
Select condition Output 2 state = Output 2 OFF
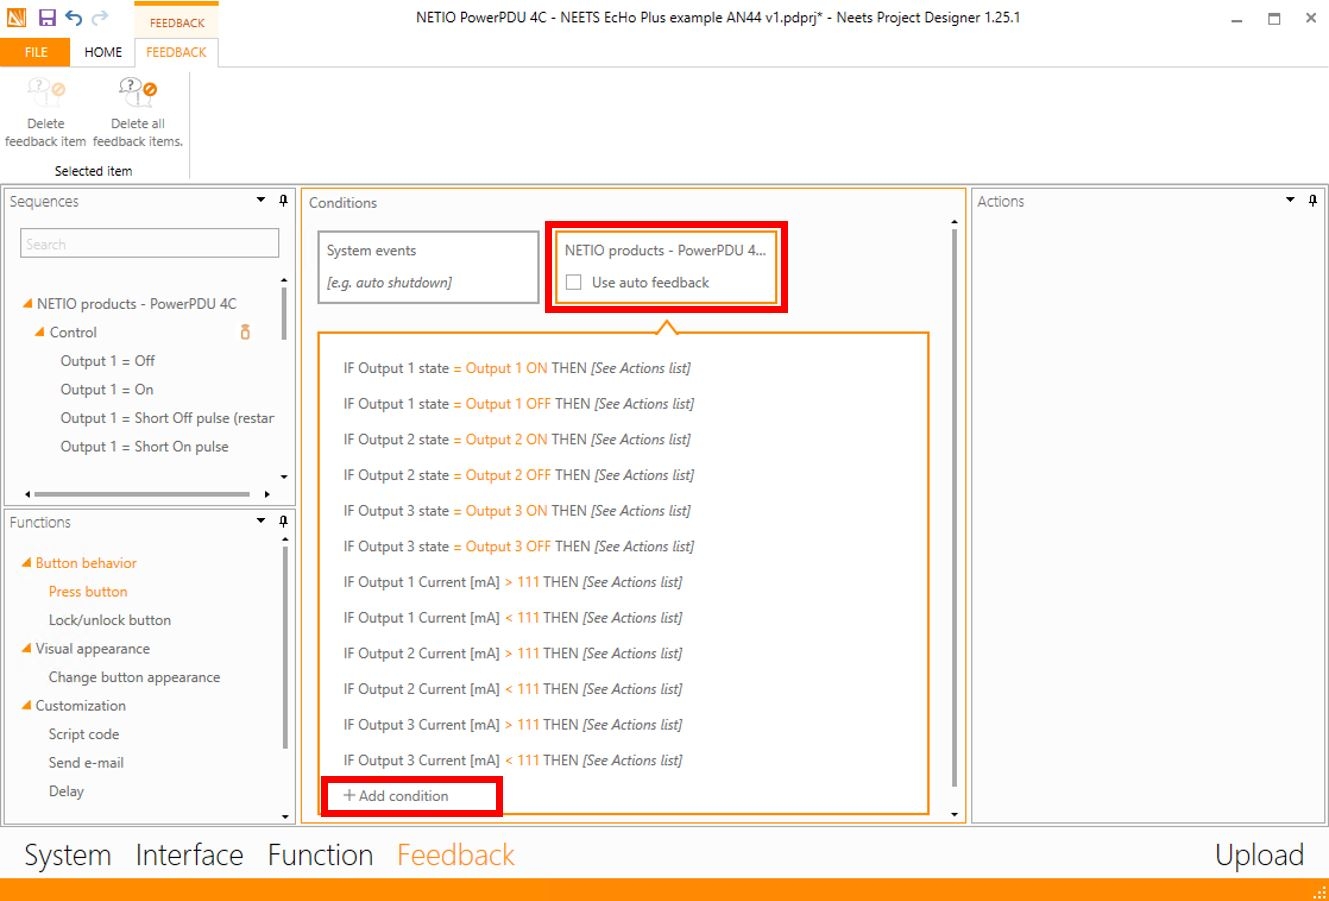(x=519, y=476)
